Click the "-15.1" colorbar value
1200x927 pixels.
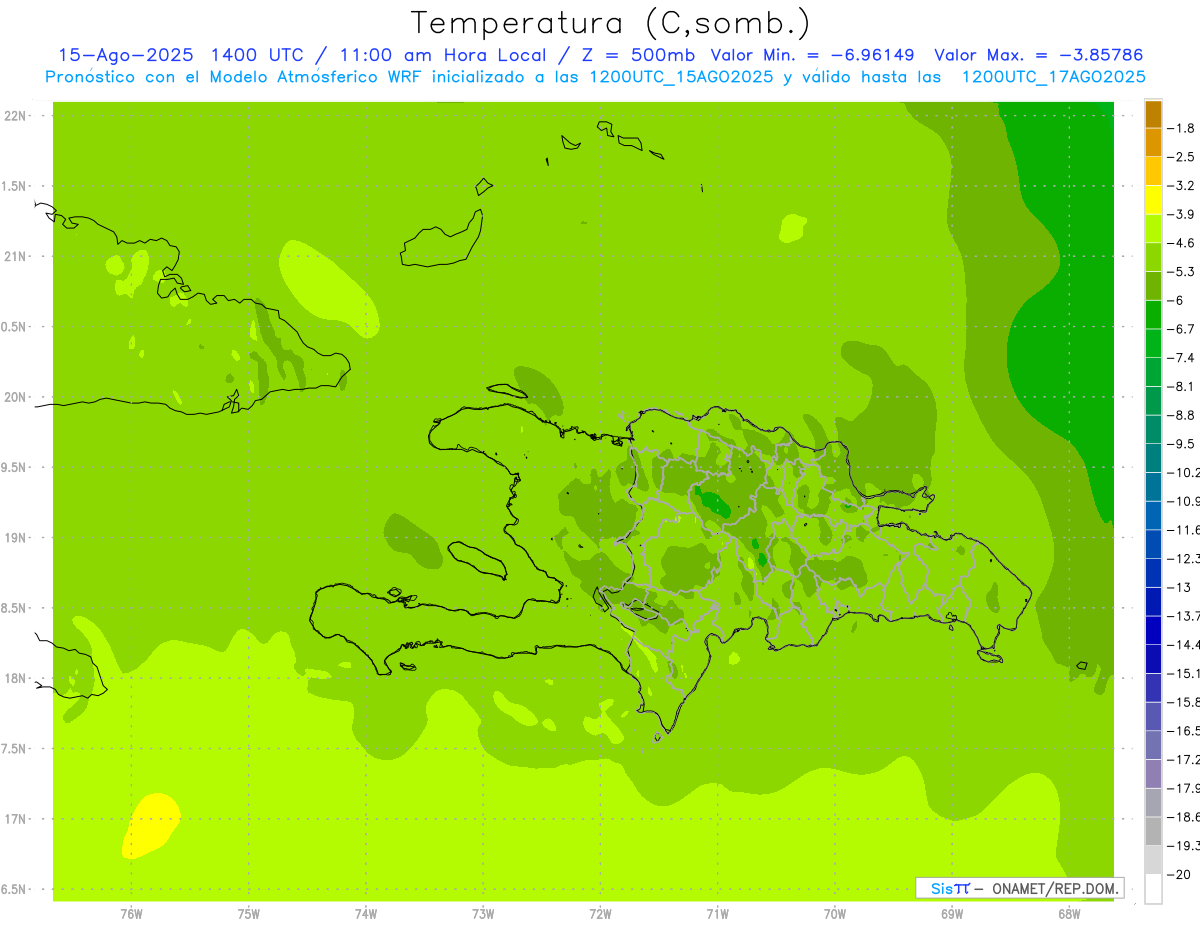[x=1184, y=673]
